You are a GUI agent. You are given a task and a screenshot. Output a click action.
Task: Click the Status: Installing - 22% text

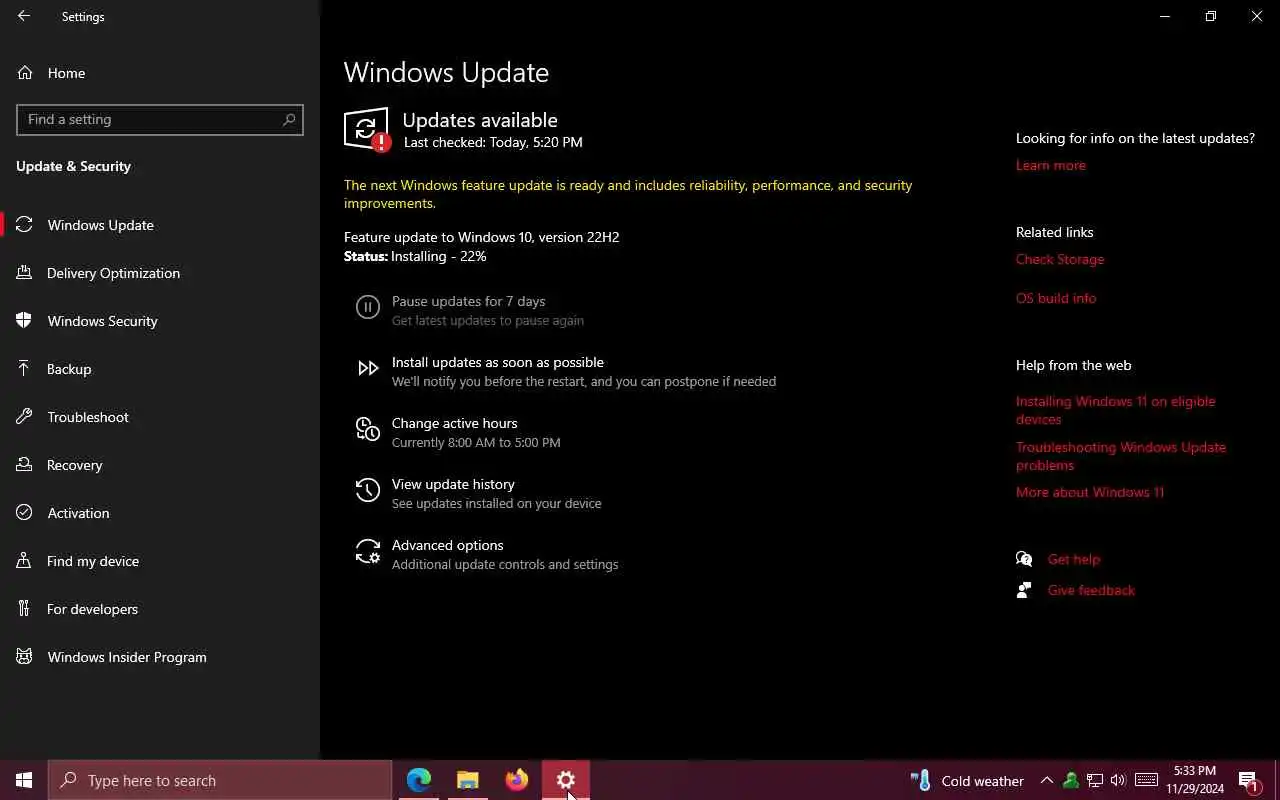click(415, 256)
